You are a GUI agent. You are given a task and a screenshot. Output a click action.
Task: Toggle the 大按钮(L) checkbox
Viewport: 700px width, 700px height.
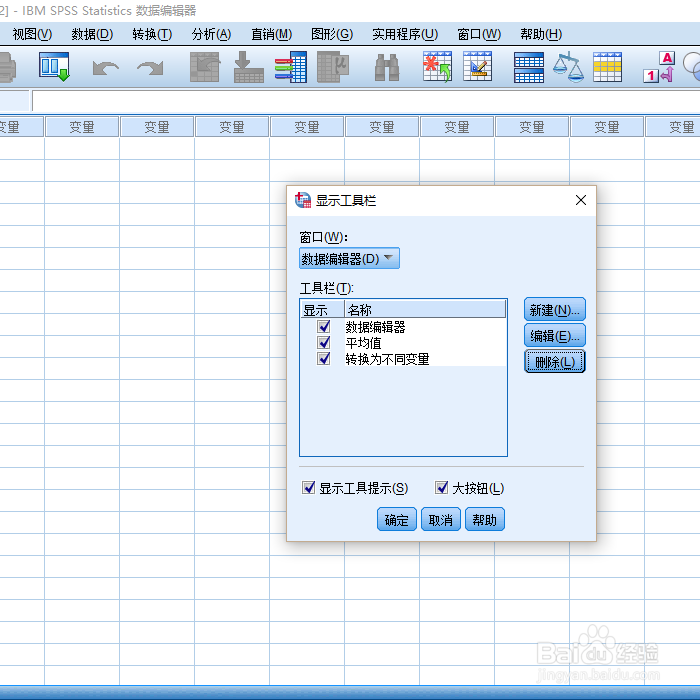(x=442, y=488)
